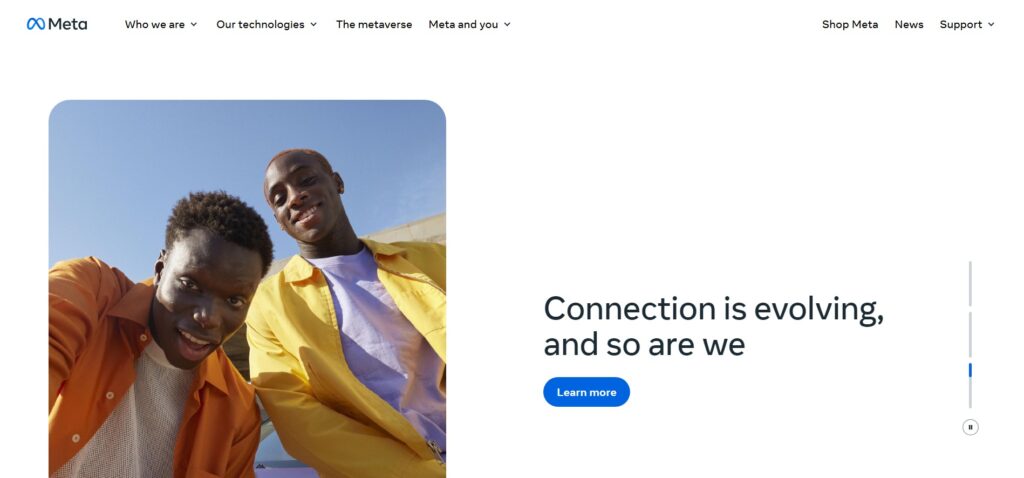This screenshot has height=478, width=1024.
Task: Pause the hero carousel autoplay
Action: pos(970,427)
